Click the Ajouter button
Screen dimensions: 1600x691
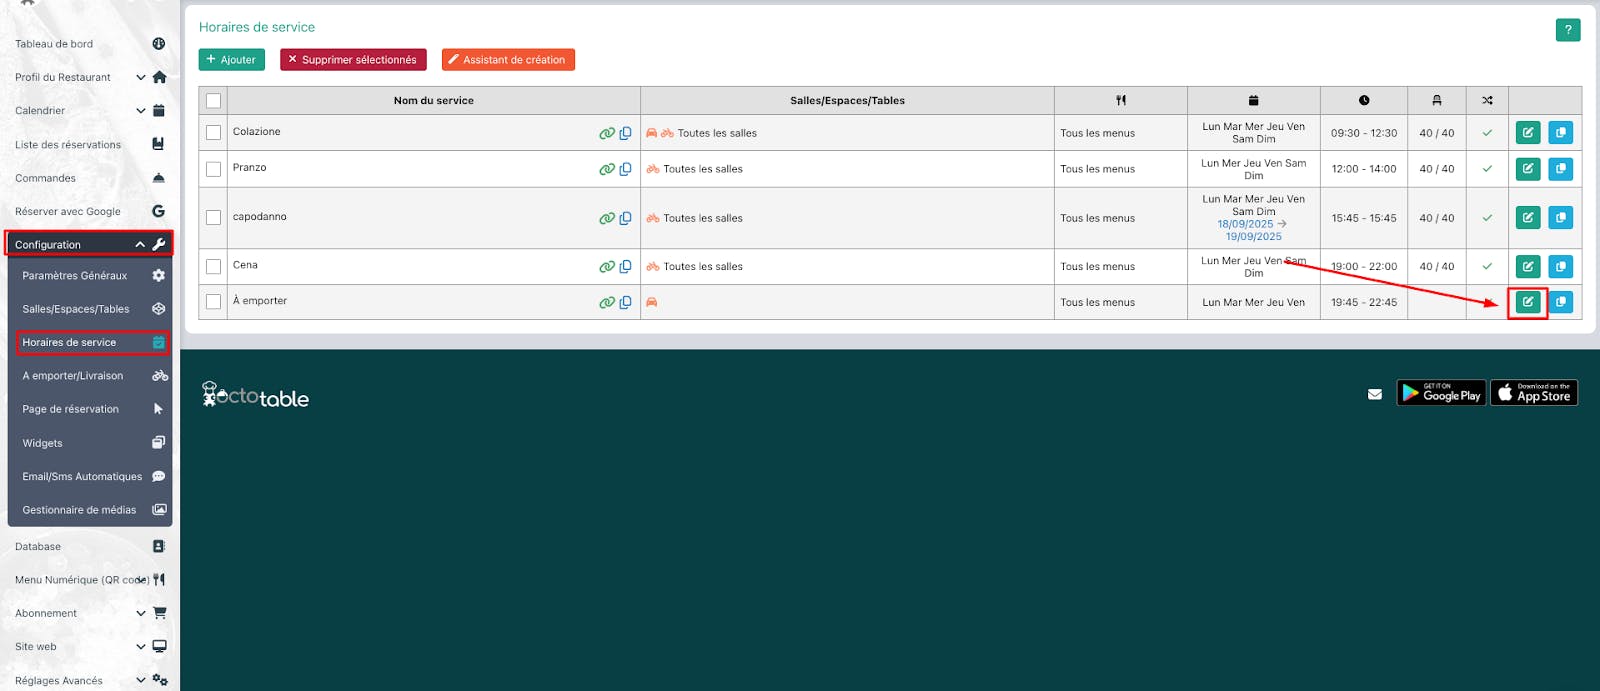231,60
